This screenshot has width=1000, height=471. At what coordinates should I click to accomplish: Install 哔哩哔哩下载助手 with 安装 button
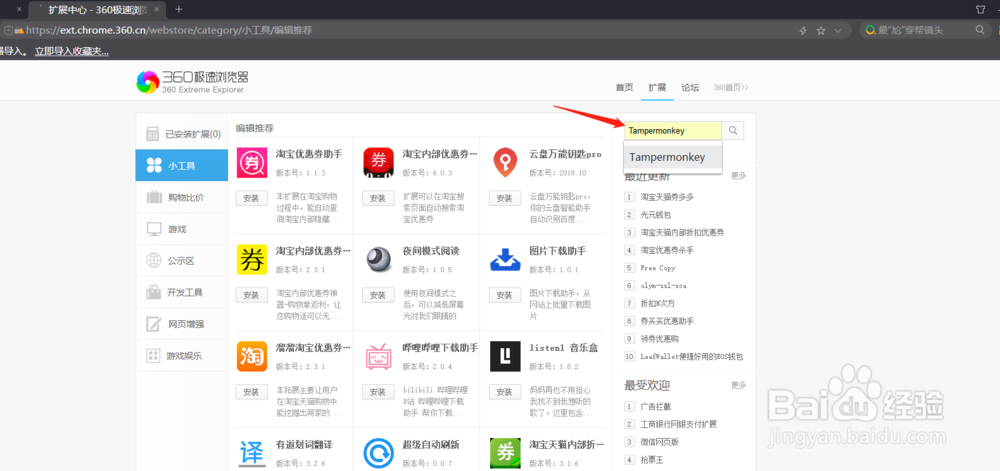pos(378,391)
